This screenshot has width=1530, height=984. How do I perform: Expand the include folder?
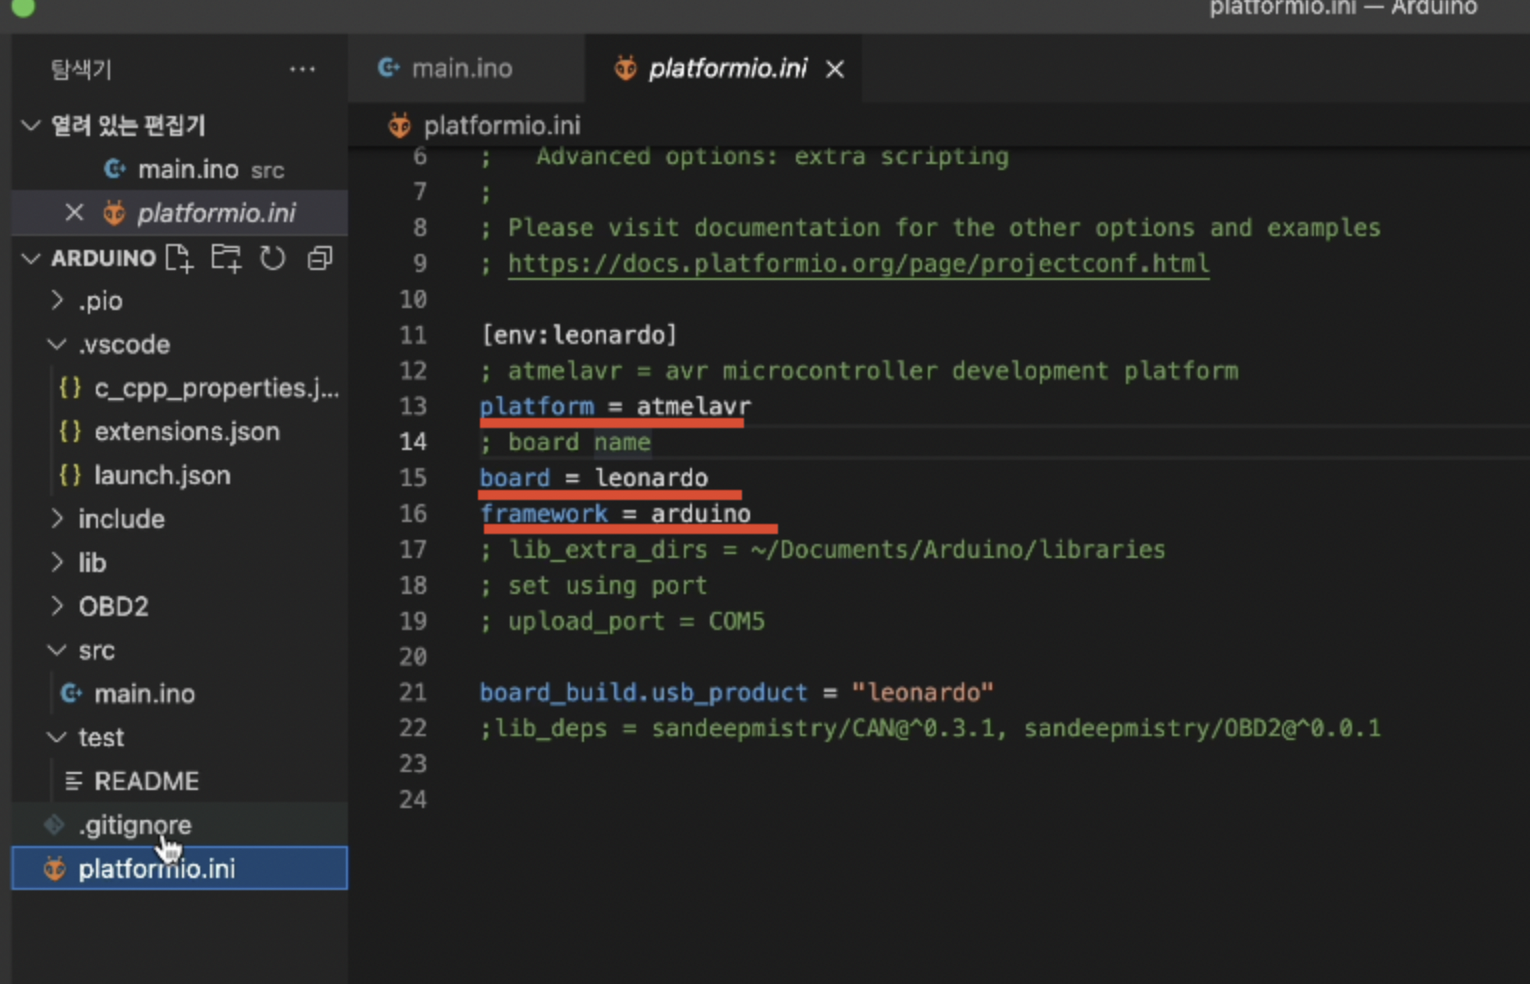click(x=57, y=518)
